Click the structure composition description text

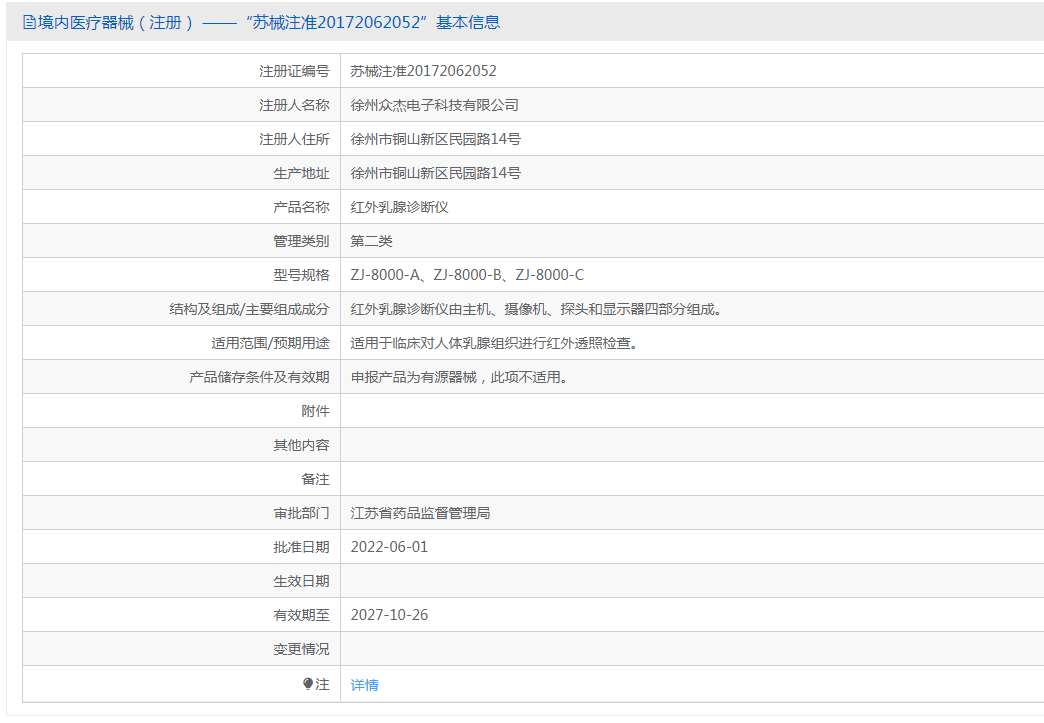537,310
